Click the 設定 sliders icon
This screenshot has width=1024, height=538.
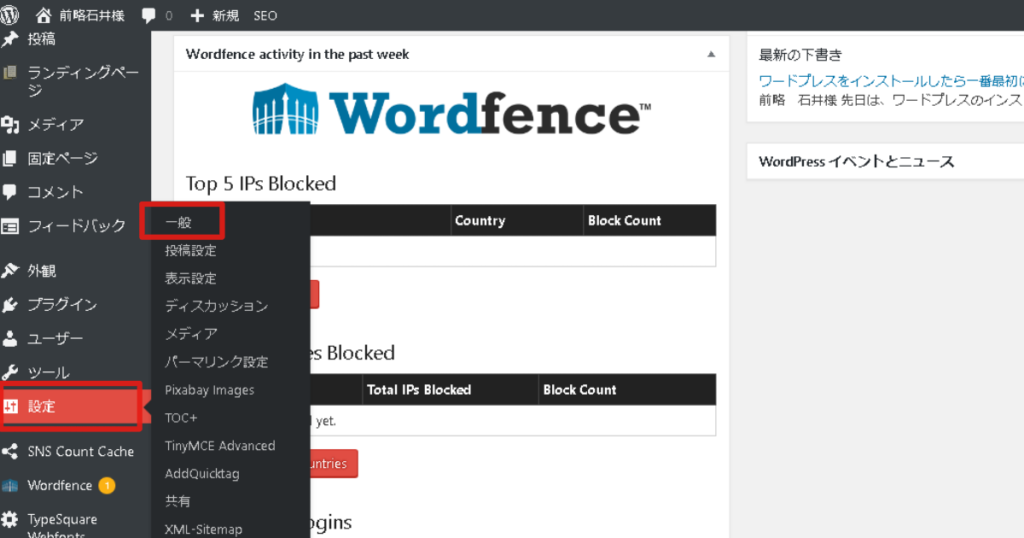point(10,406)
